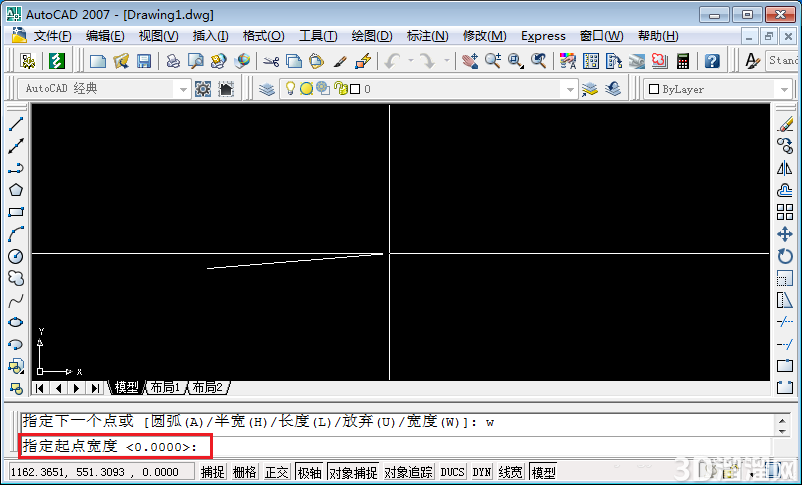Select the Arc tool
The height and width of the screenshot is (485, 802).
pos(16,234)
